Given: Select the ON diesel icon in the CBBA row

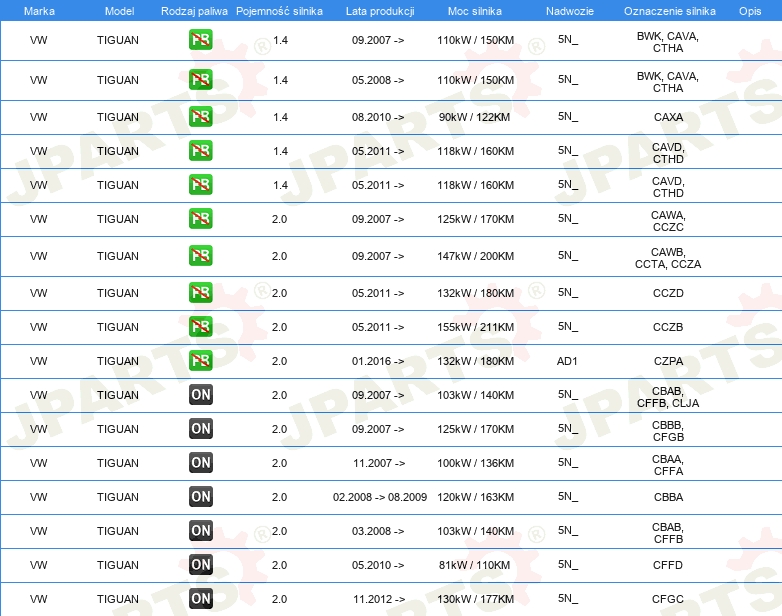Looking at the screenshot, I should (x=200, y=496).
